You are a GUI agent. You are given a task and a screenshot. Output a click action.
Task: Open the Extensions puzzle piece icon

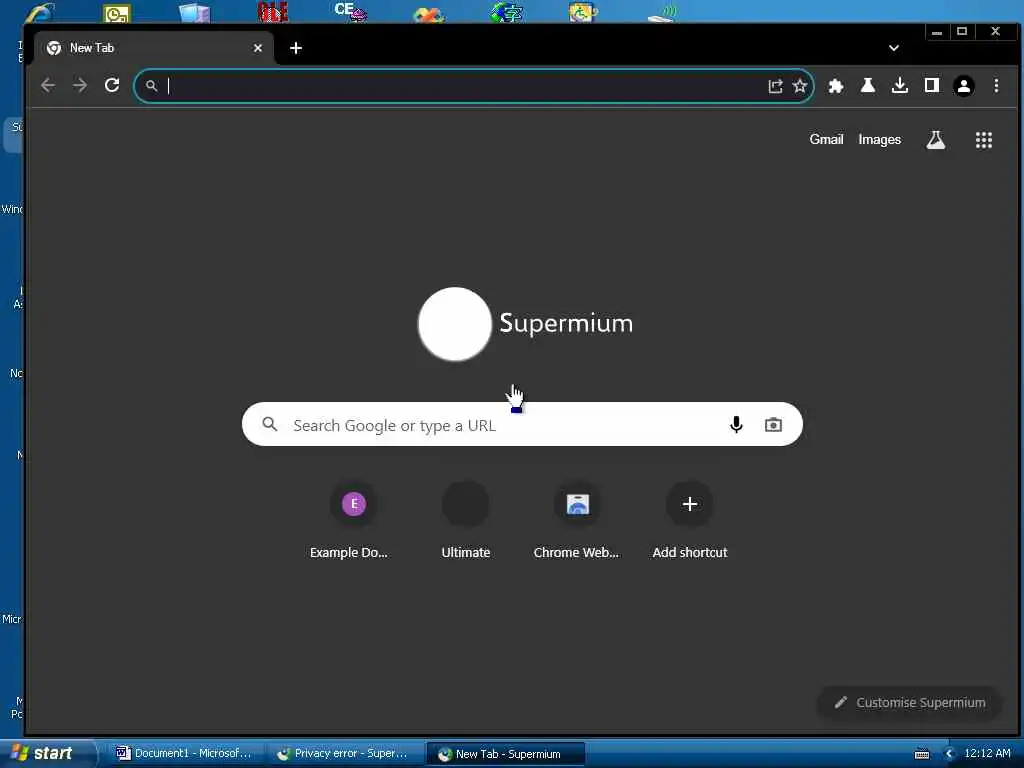(836, 86)
